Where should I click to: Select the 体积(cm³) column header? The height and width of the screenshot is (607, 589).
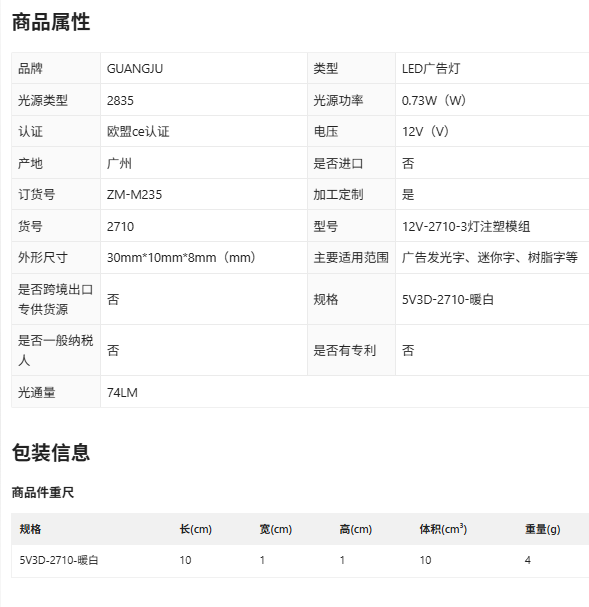pyautogui.click(x=443, y=529)
